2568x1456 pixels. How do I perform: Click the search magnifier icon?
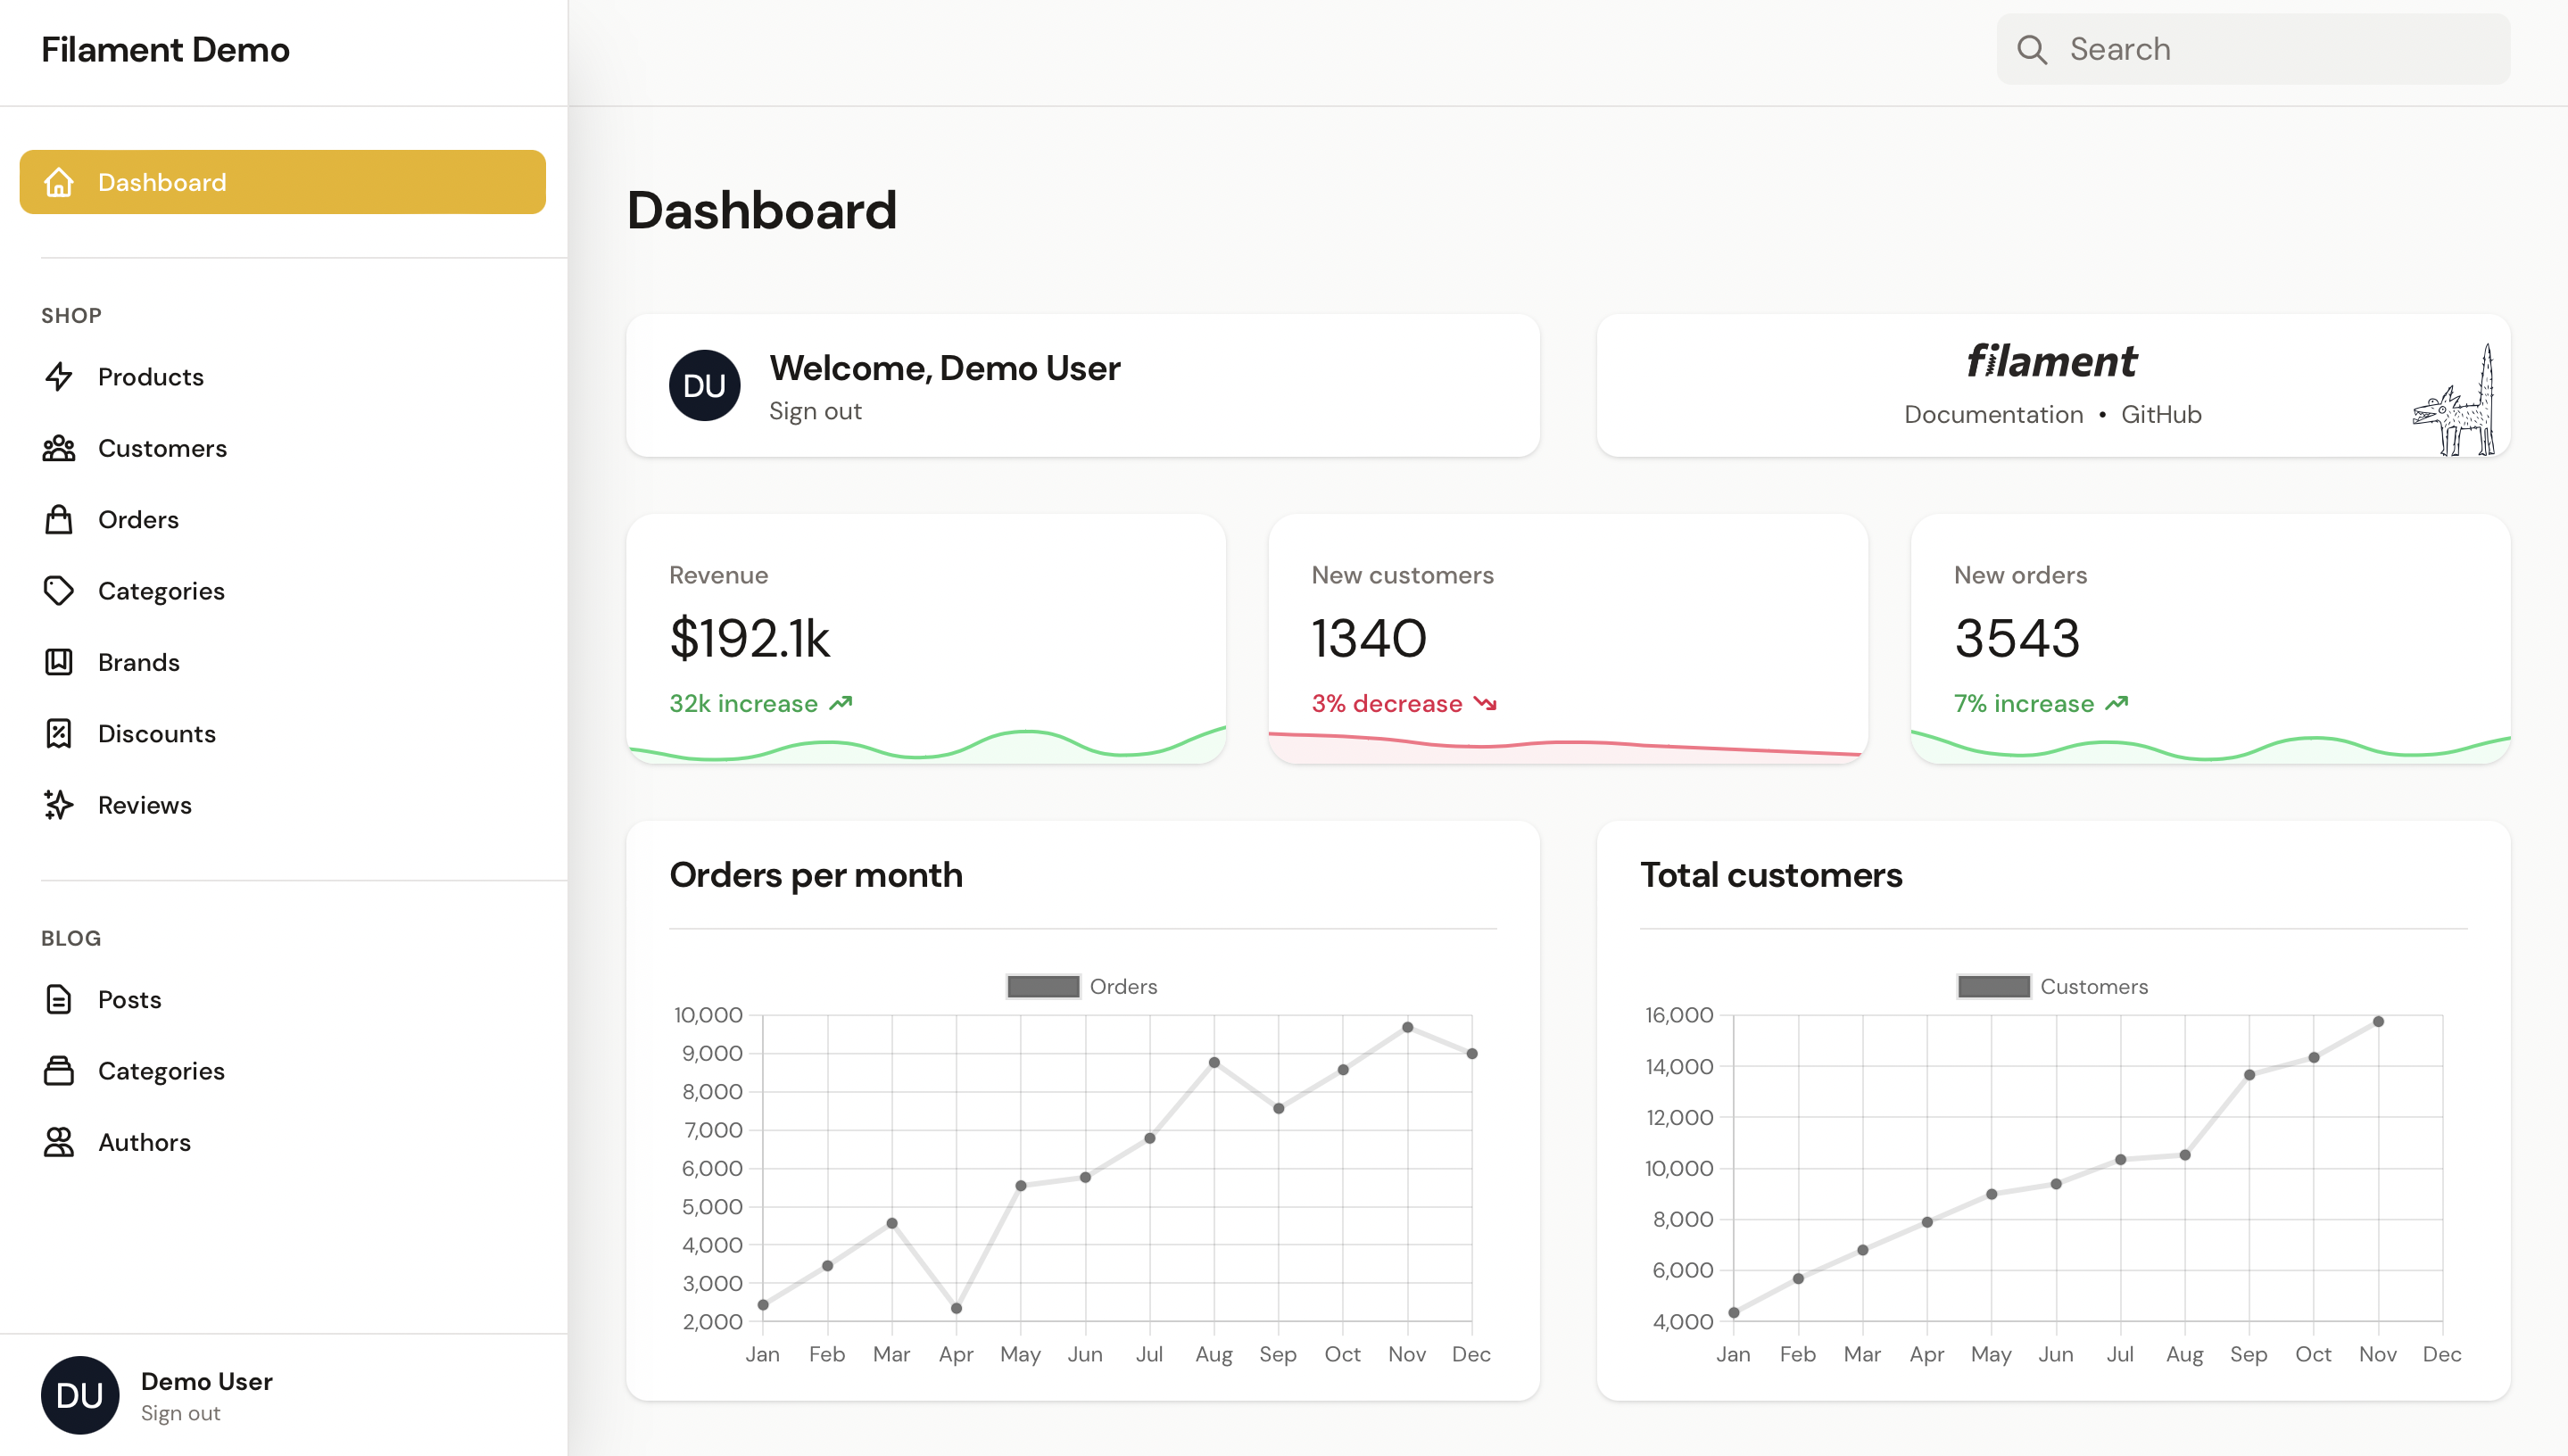click(x=2034, y=48)
